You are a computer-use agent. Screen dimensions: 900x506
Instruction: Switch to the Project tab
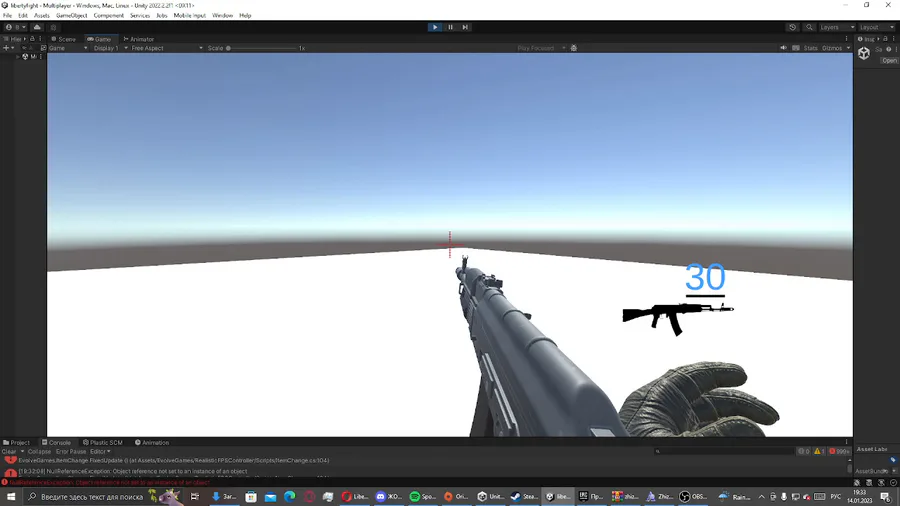click(x=16, y=442)
